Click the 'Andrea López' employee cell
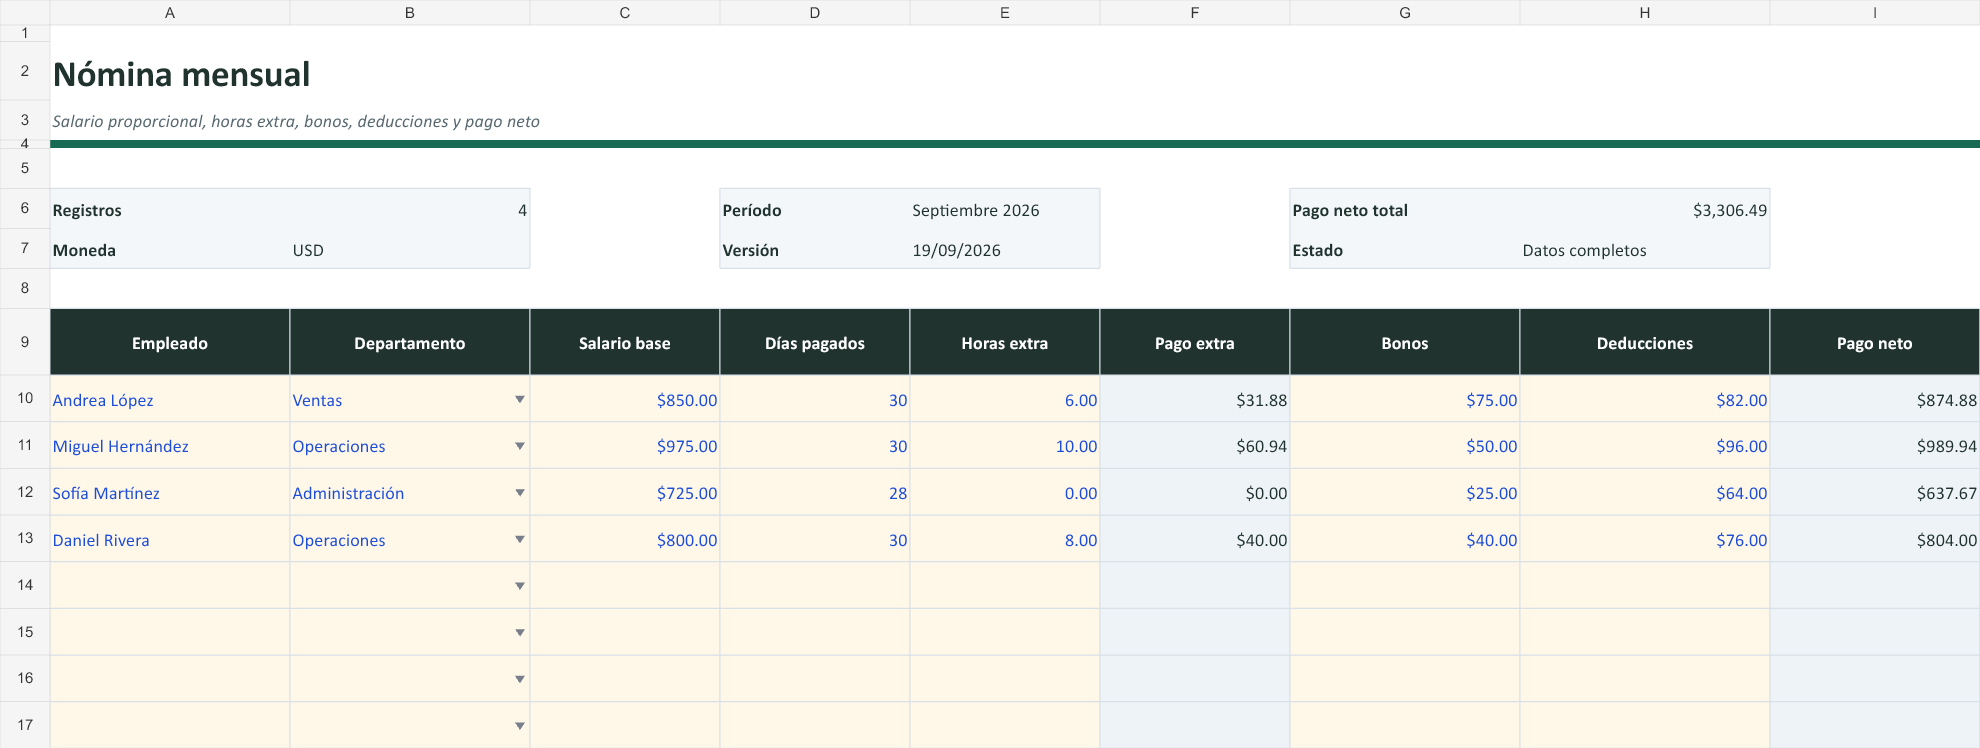 (170, 399)
